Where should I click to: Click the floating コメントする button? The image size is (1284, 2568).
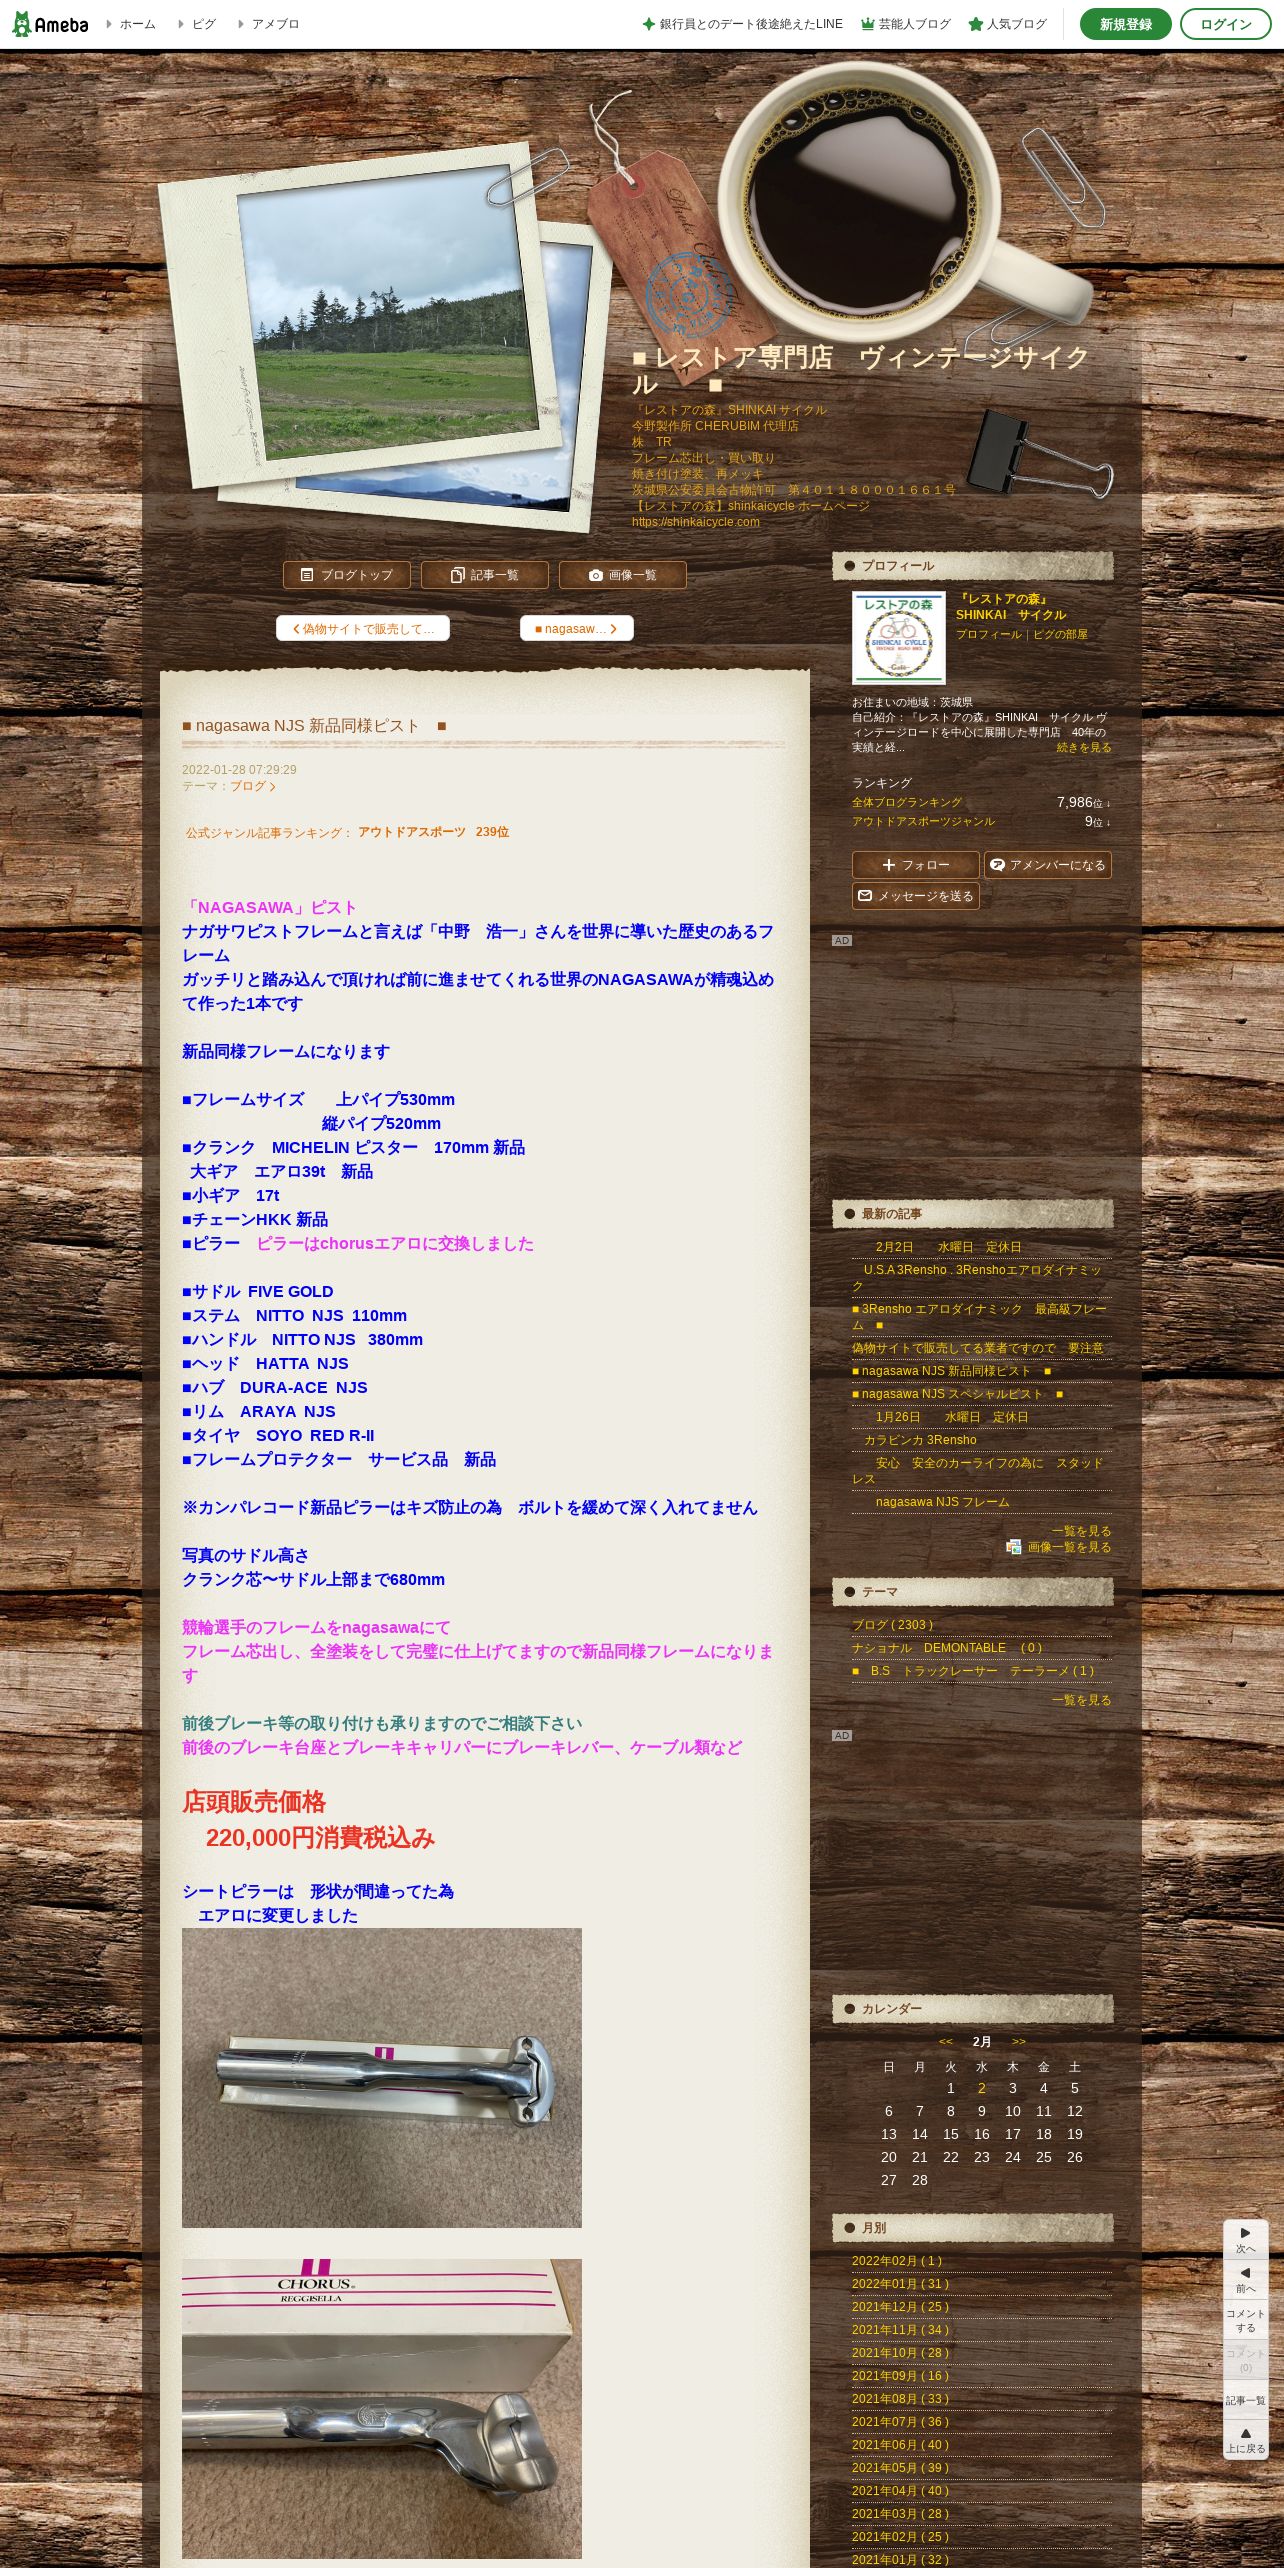point(1245,2320)
